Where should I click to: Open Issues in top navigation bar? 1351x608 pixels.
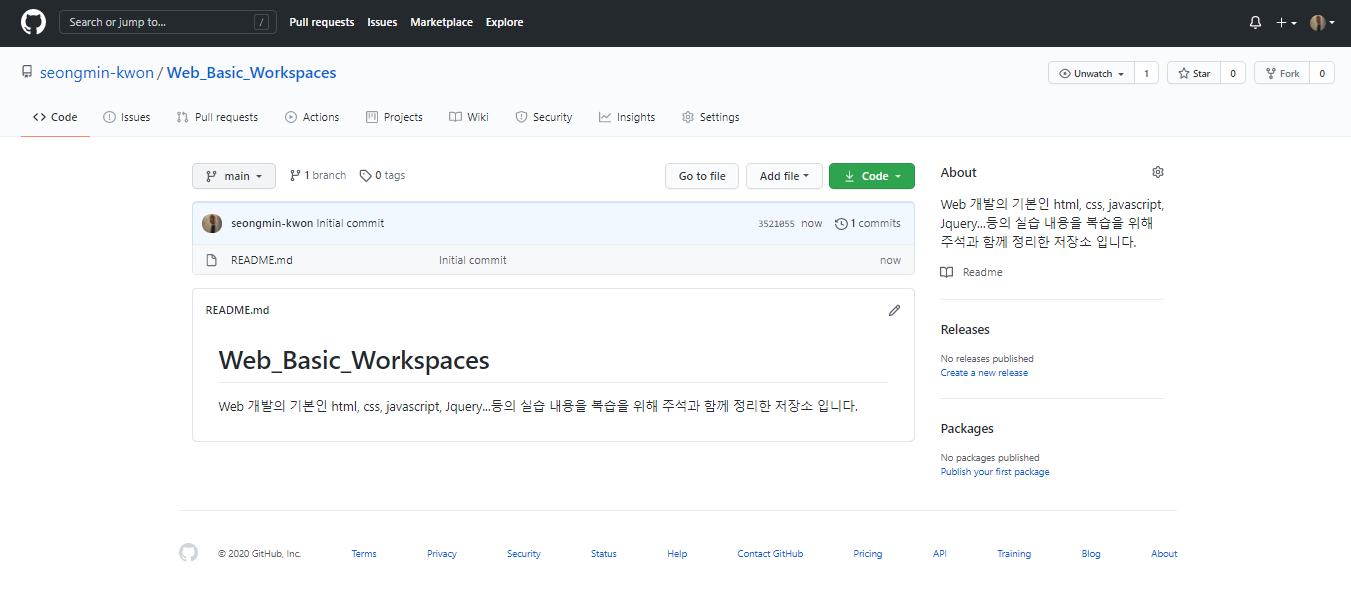382,22
